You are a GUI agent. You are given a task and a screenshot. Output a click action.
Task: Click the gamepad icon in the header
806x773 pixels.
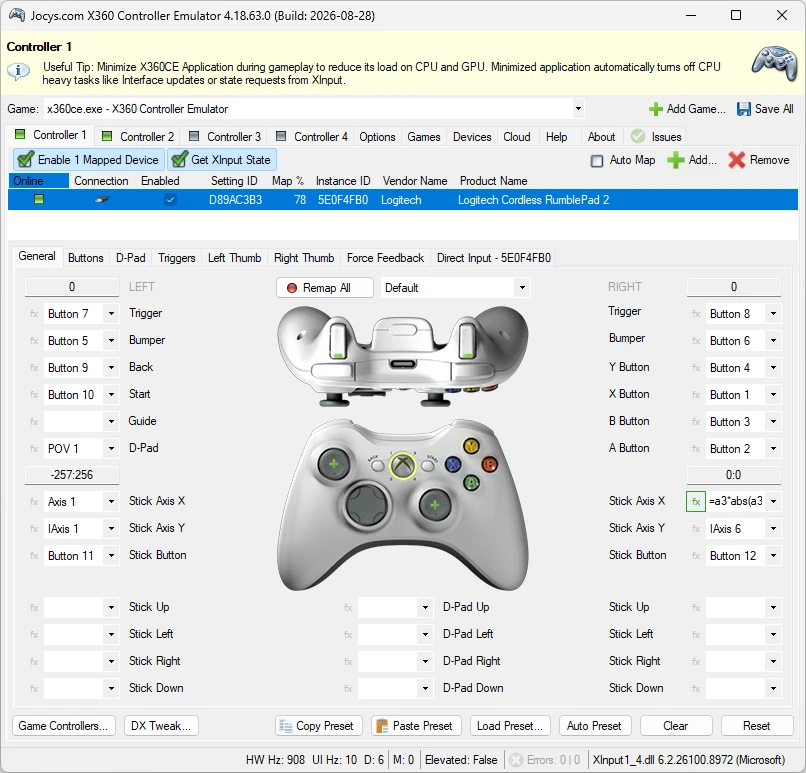pos(775,64)
